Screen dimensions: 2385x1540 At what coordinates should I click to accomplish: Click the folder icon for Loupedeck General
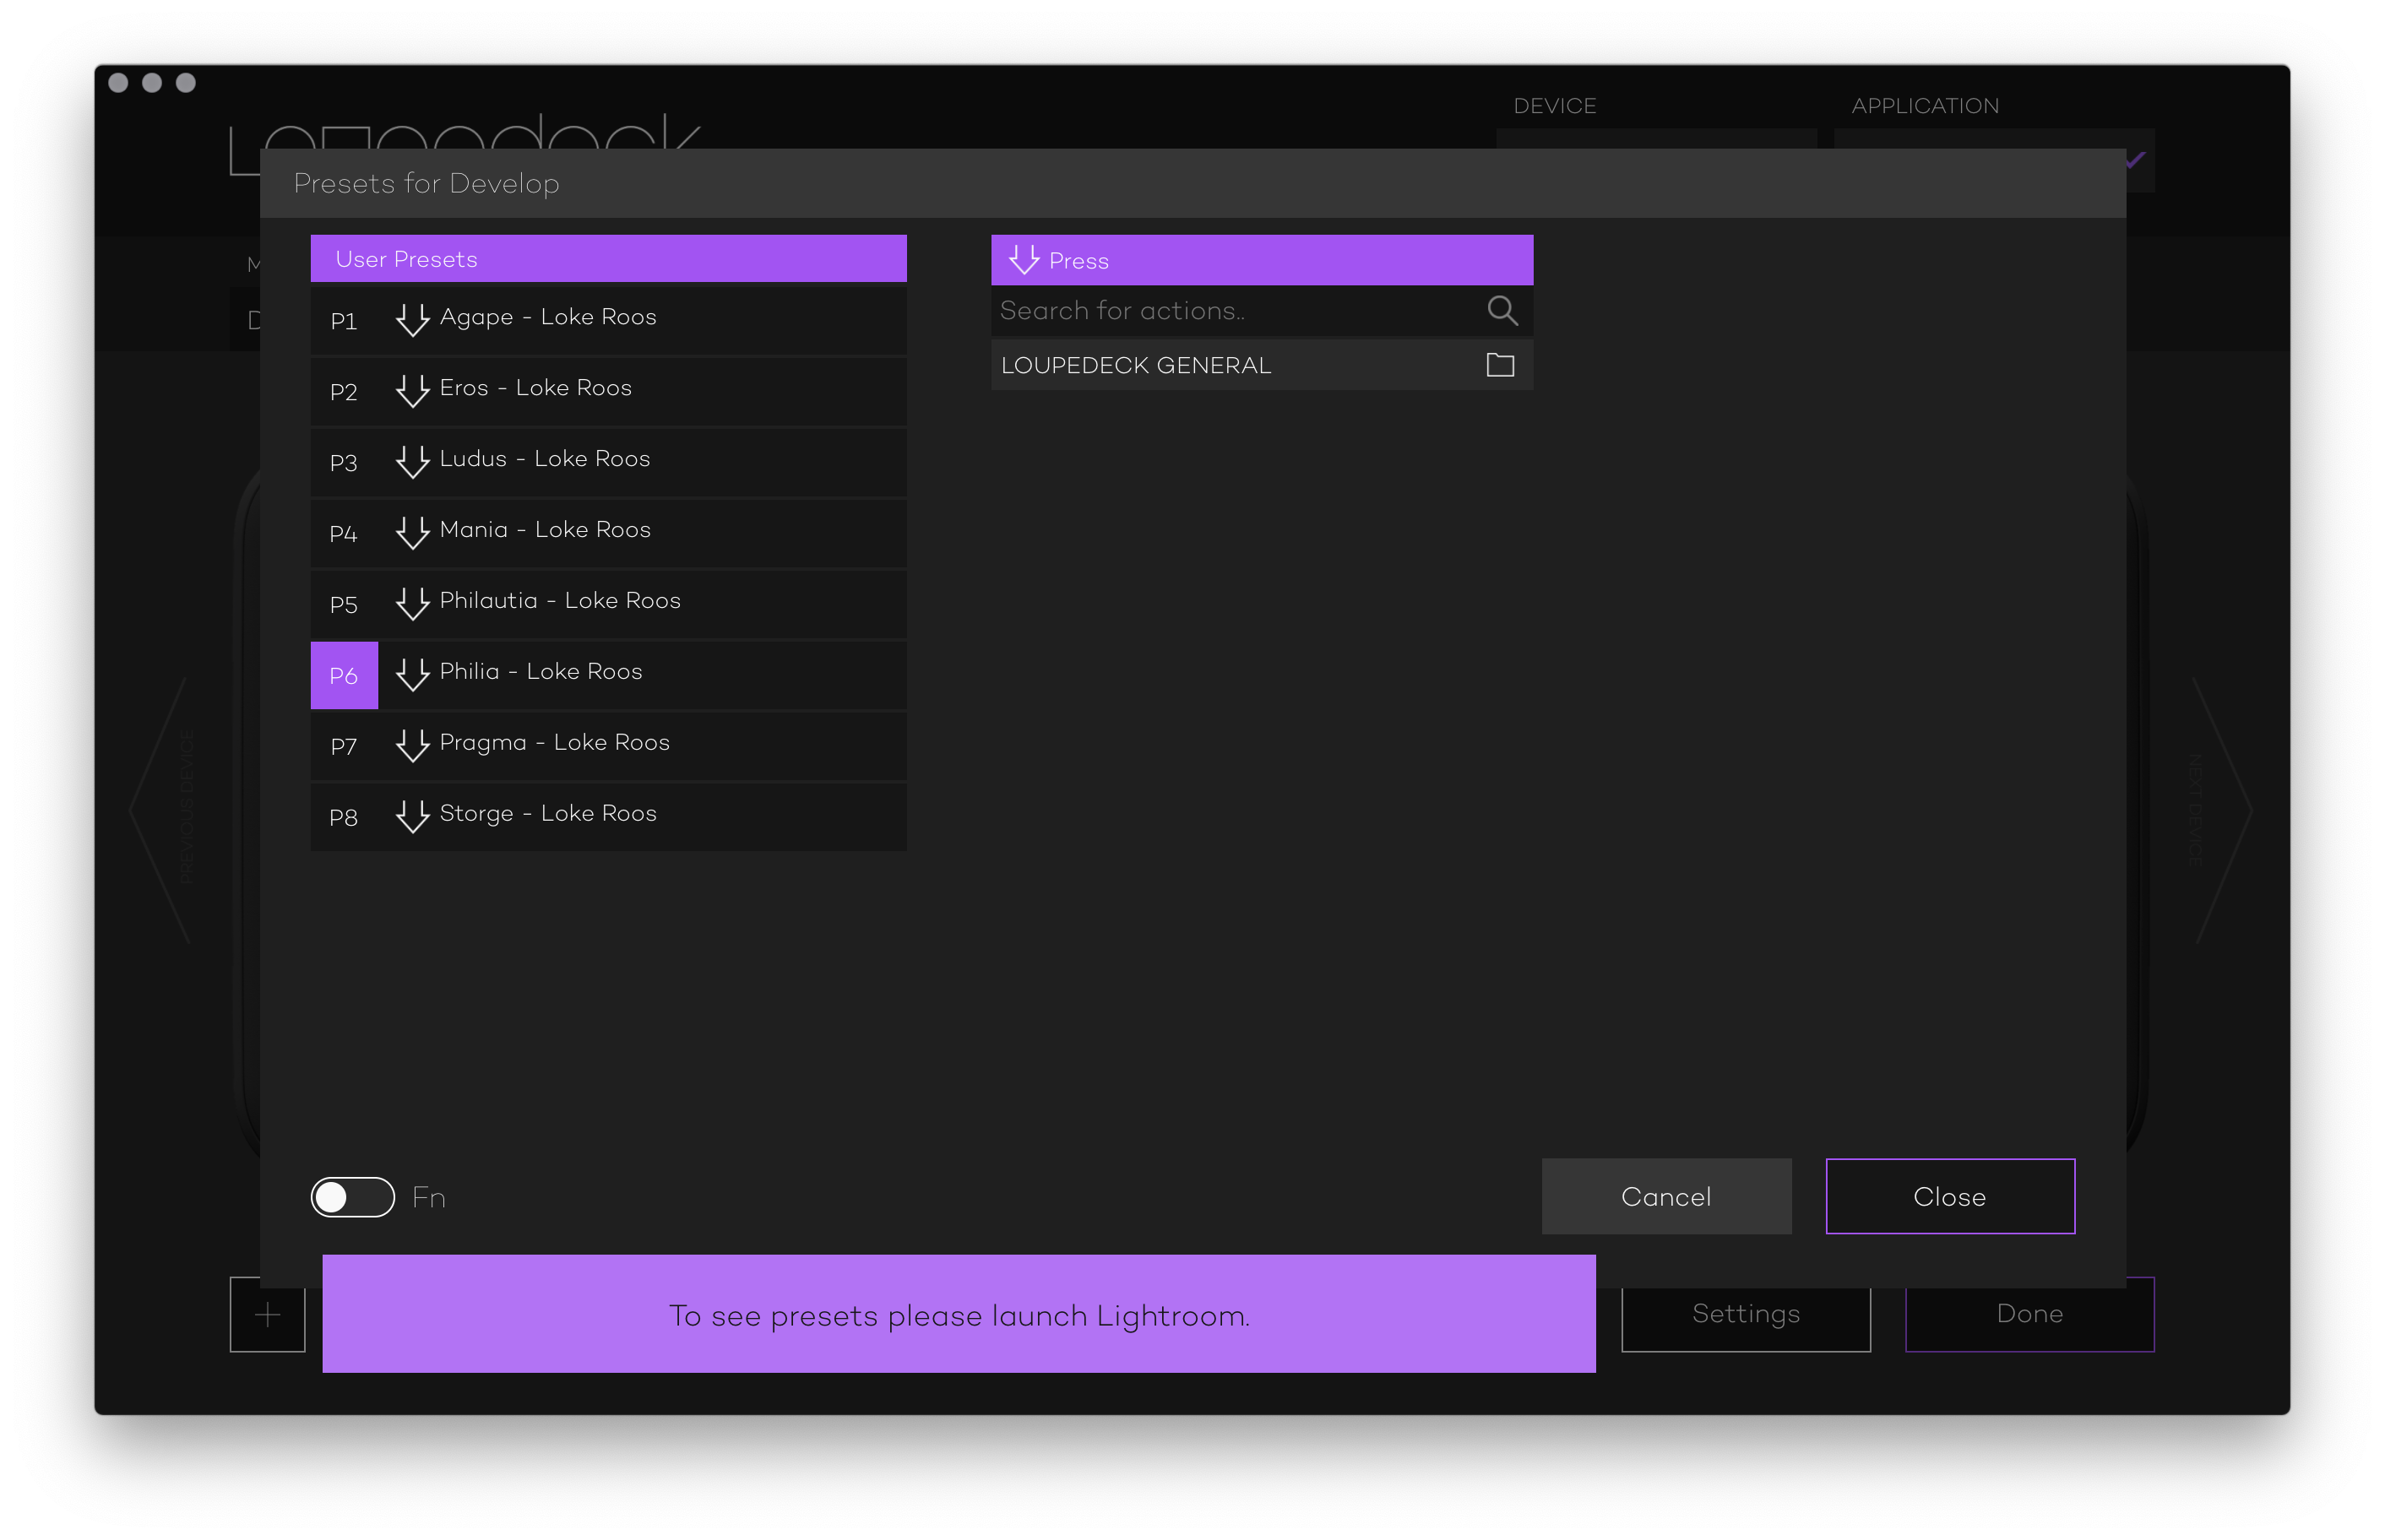[1499, 365]
